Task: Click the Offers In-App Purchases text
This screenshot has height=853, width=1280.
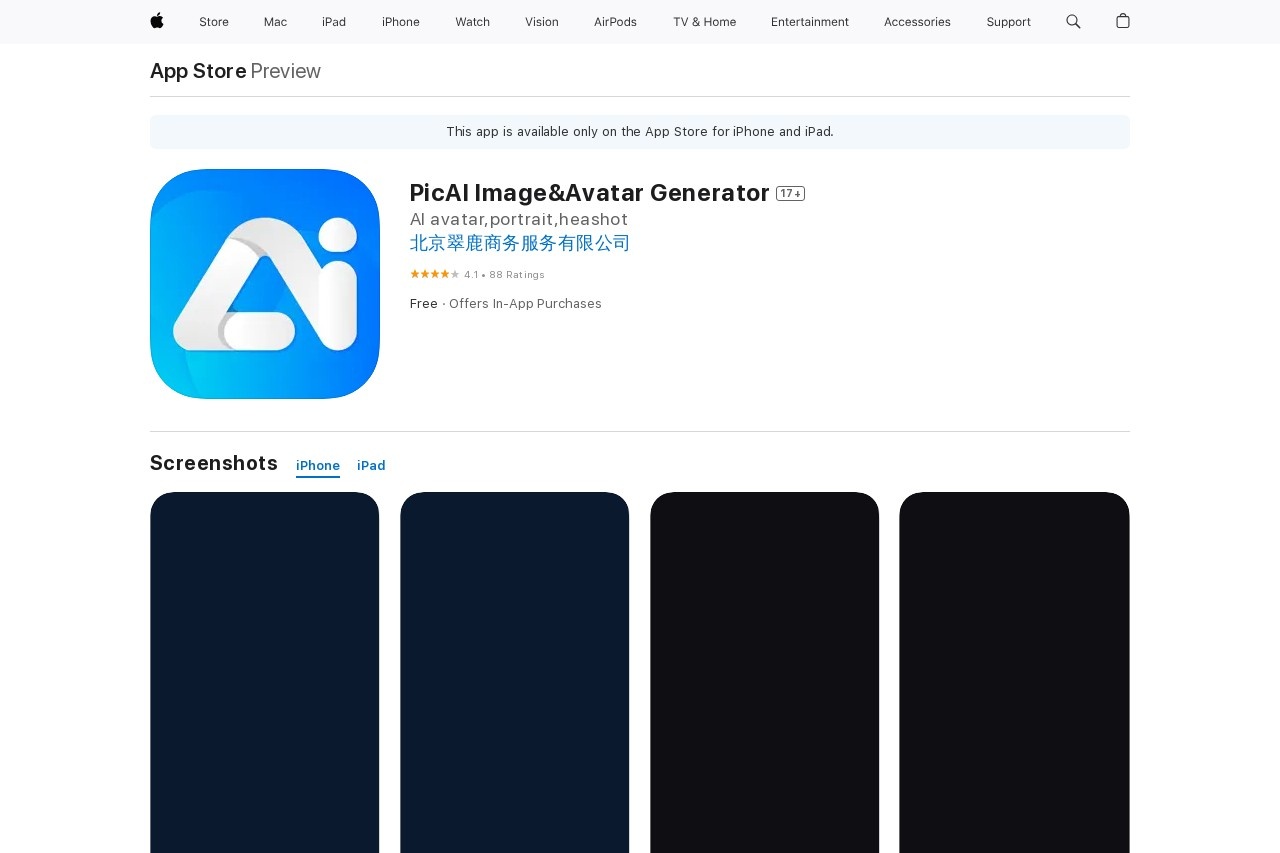Action: coord(525,304)
